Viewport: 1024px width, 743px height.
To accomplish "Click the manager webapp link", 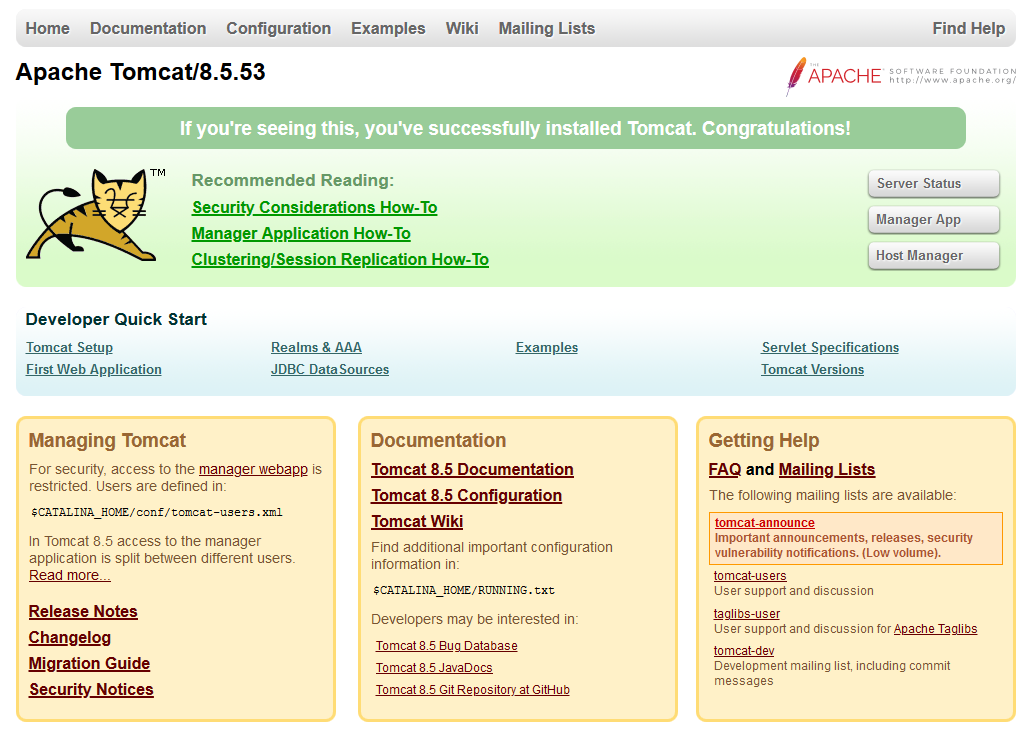I will [253, 469].
